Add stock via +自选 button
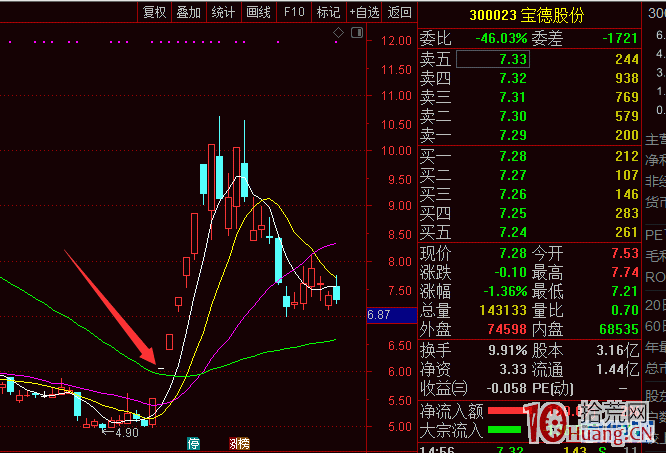The height and width of the screenshot is (453, 666). tap(364, 12)
